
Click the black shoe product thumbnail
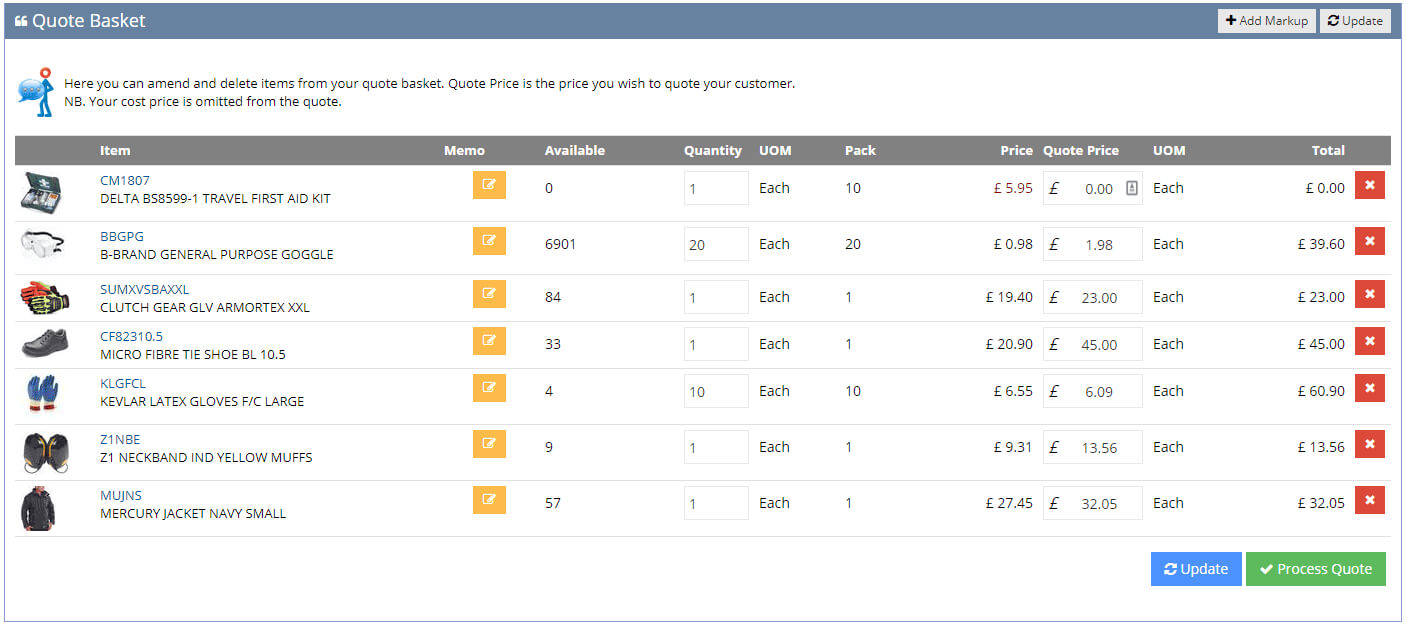[45, 343]
